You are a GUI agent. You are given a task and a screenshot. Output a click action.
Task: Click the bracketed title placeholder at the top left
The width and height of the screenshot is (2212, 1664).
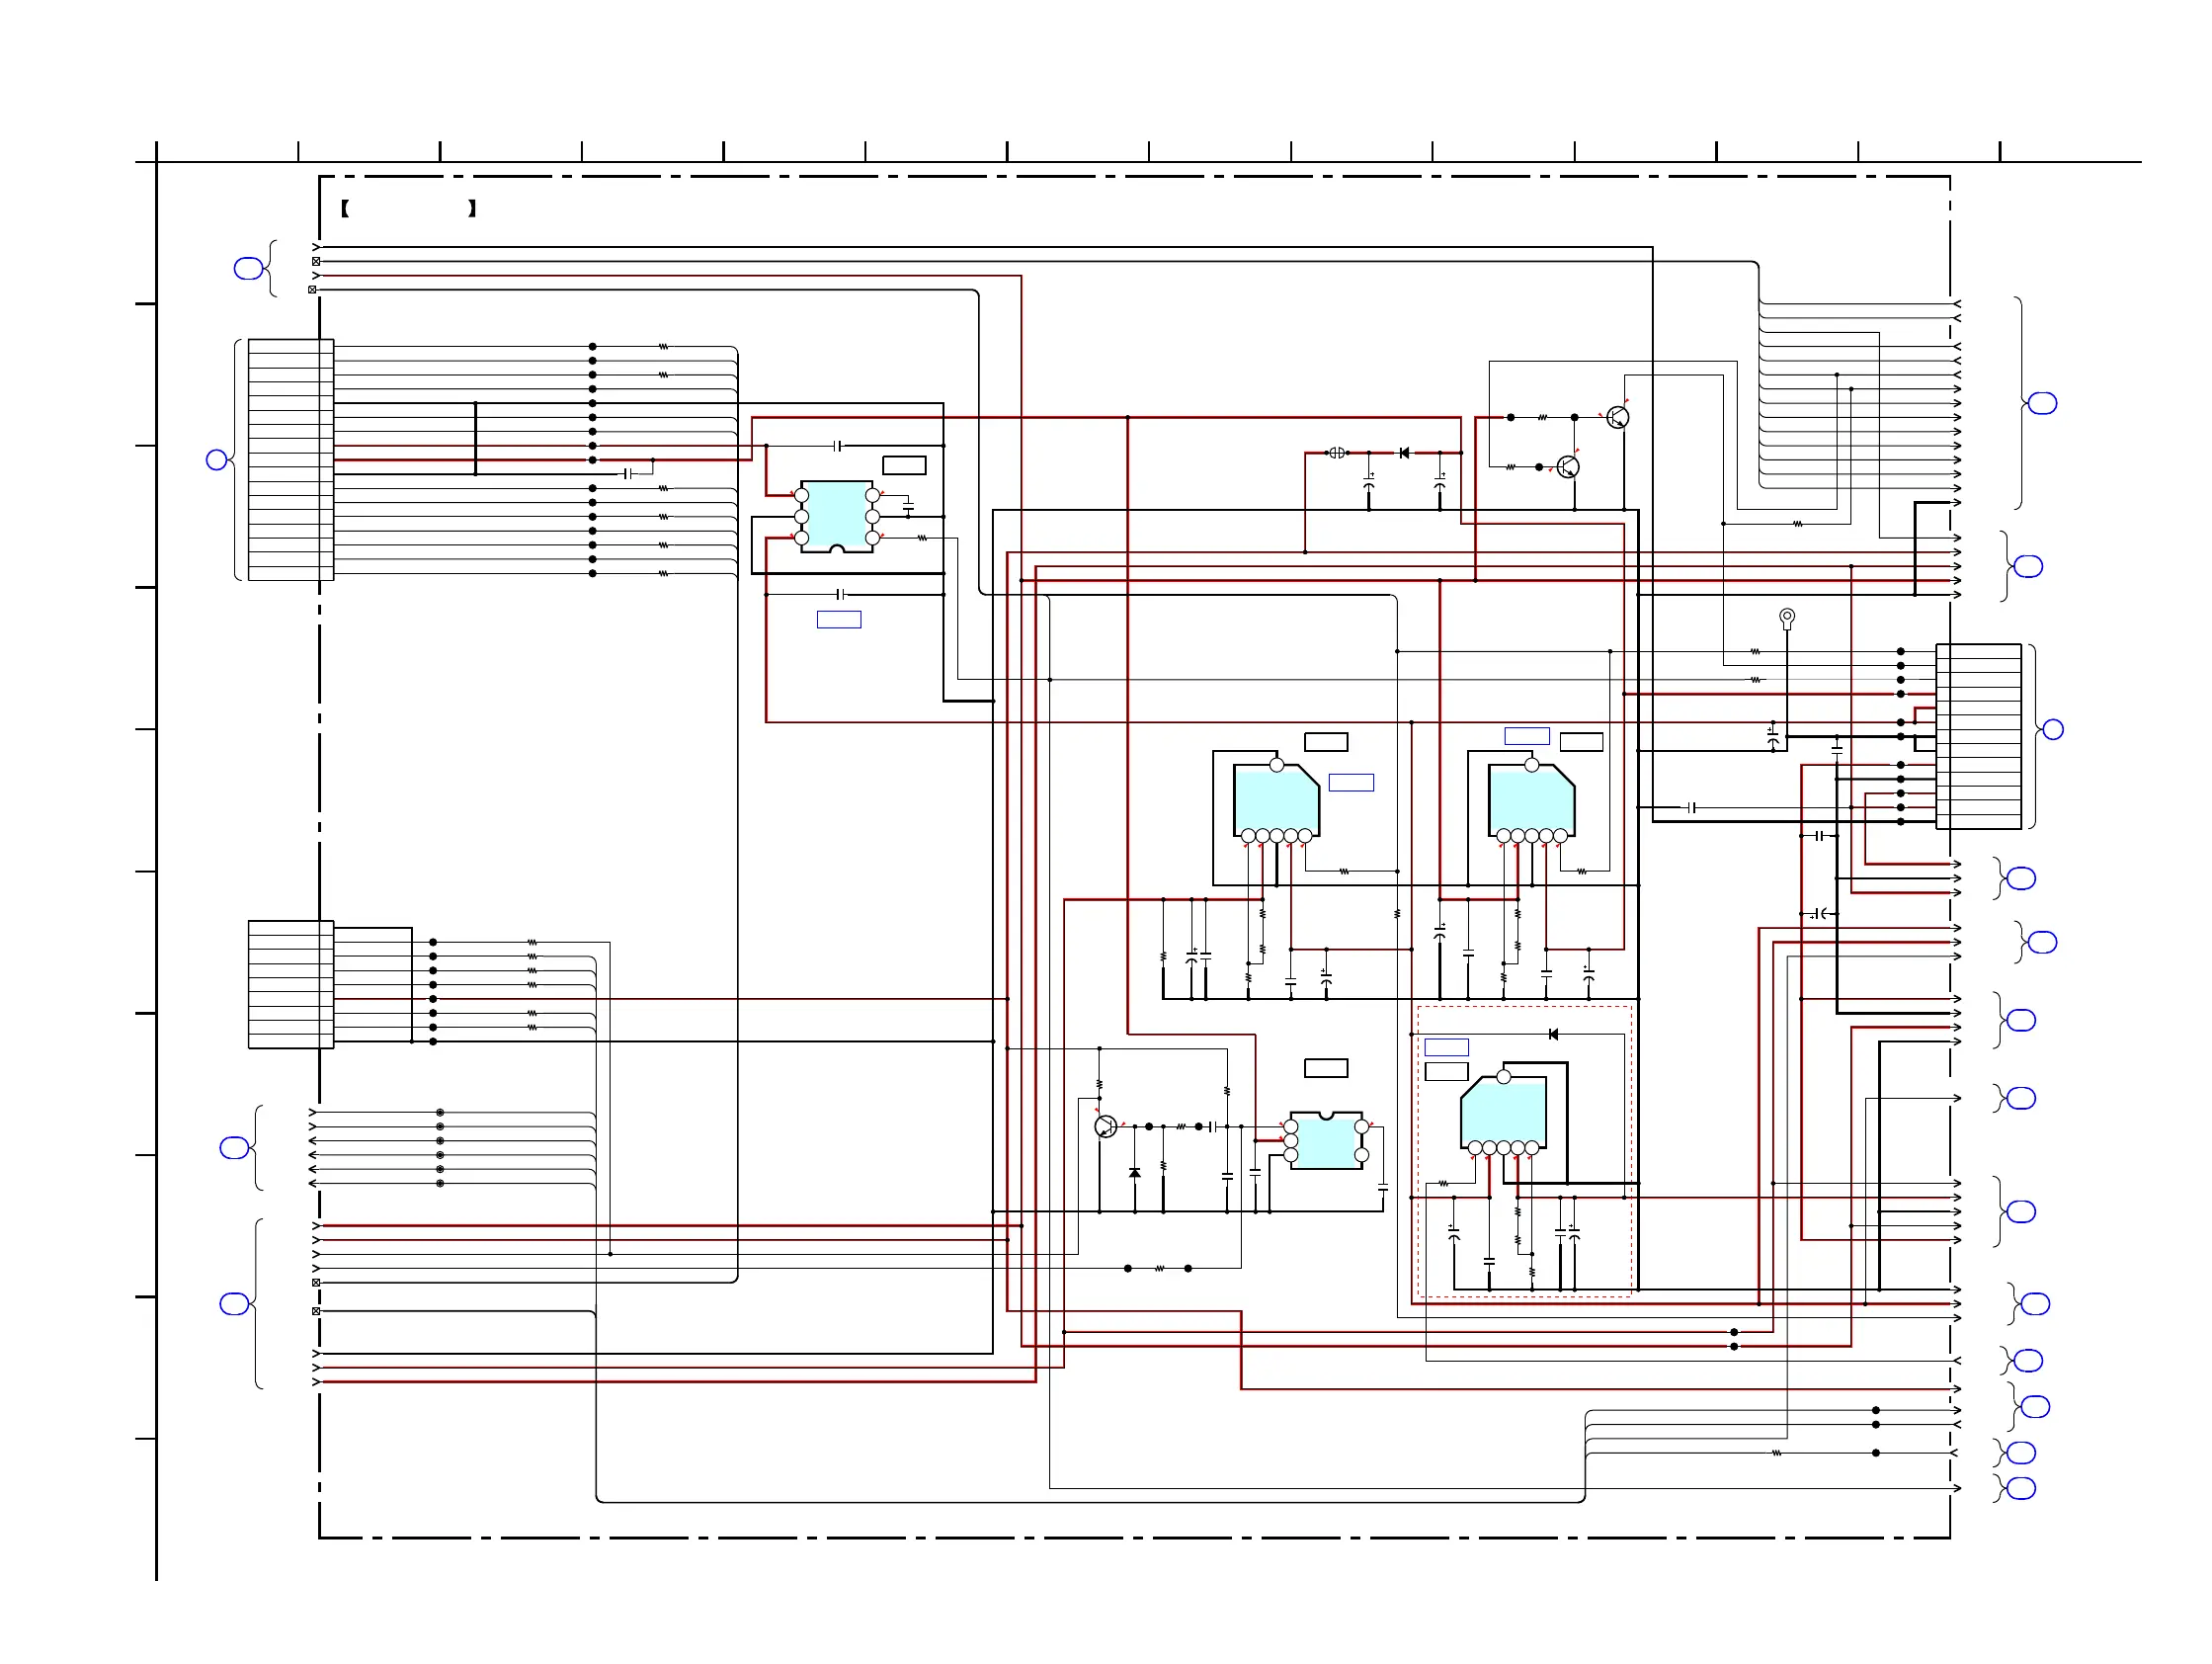point(408,208)
